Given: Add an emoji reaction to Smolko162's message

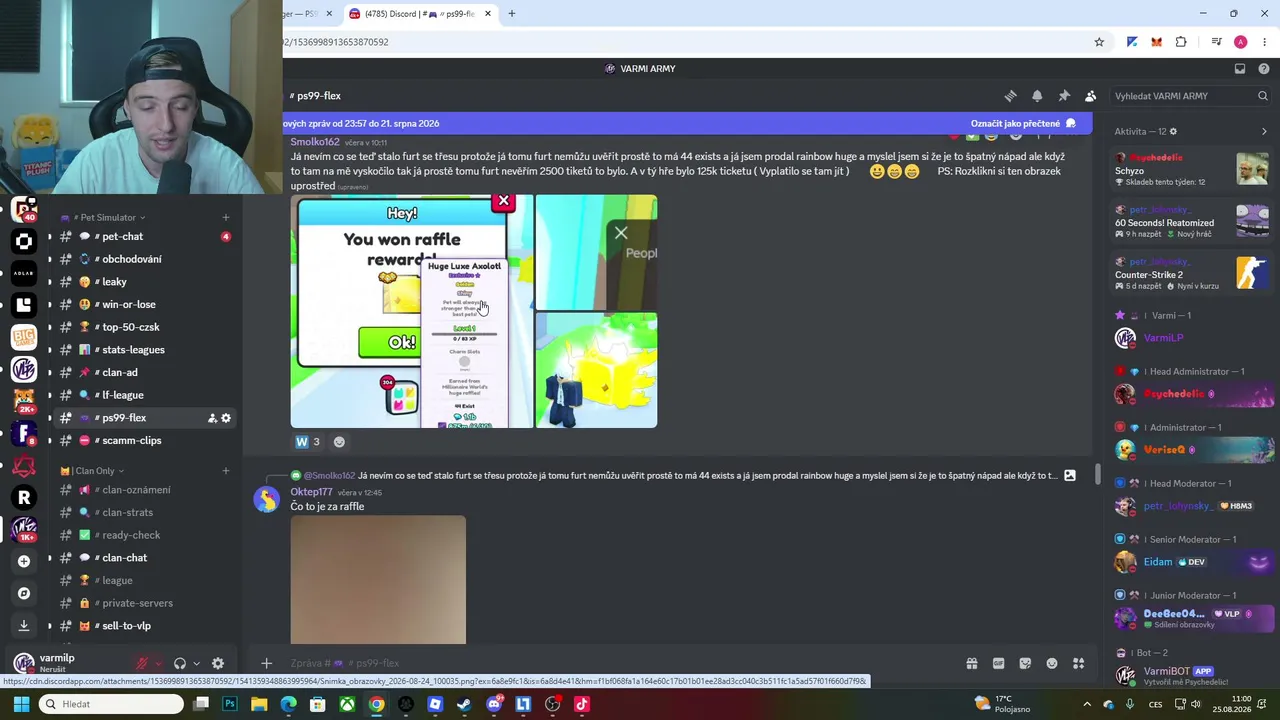Looking at the screenshot, I should [339, 442].
